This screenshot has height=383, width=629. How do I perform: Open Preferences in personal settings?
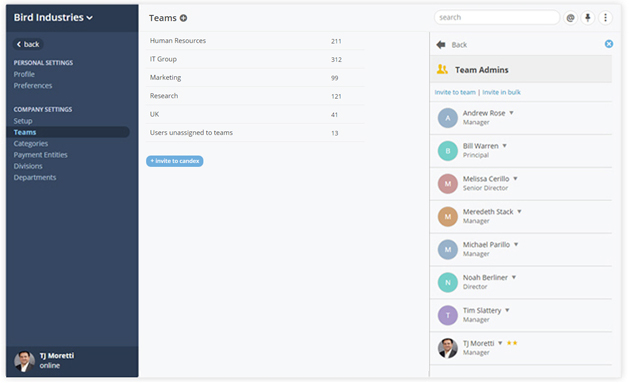pos(33,85)
